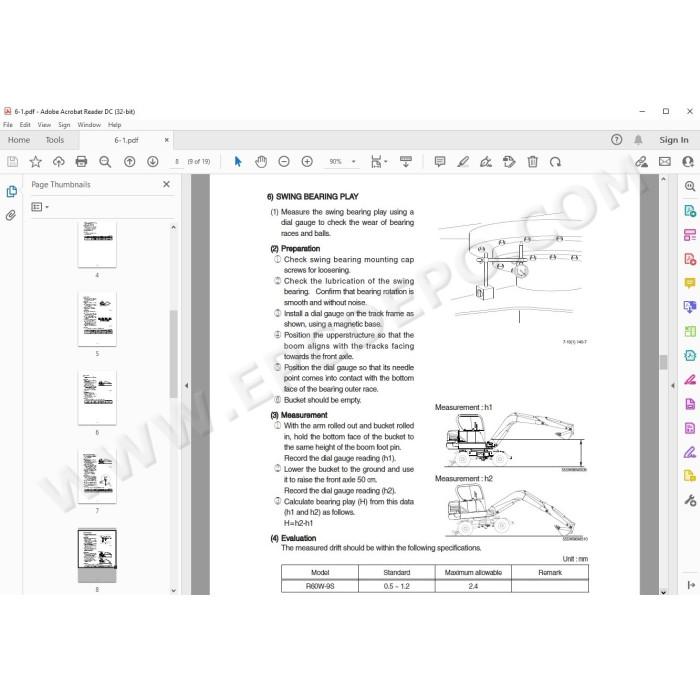Click thumbnail panel scroll down arrow
The width and height of the screenshot is (700, 700).
click(174, 590)
